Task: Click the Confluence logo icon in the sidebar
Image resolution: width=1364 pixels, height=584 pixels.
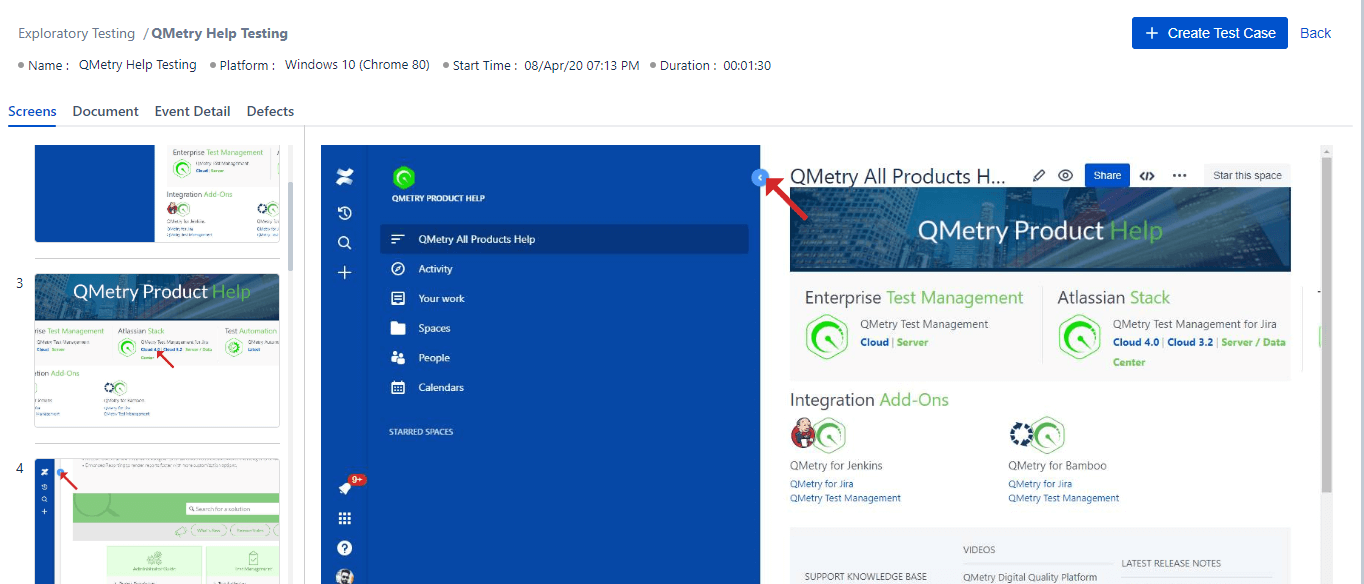Action: click(344, 177)
